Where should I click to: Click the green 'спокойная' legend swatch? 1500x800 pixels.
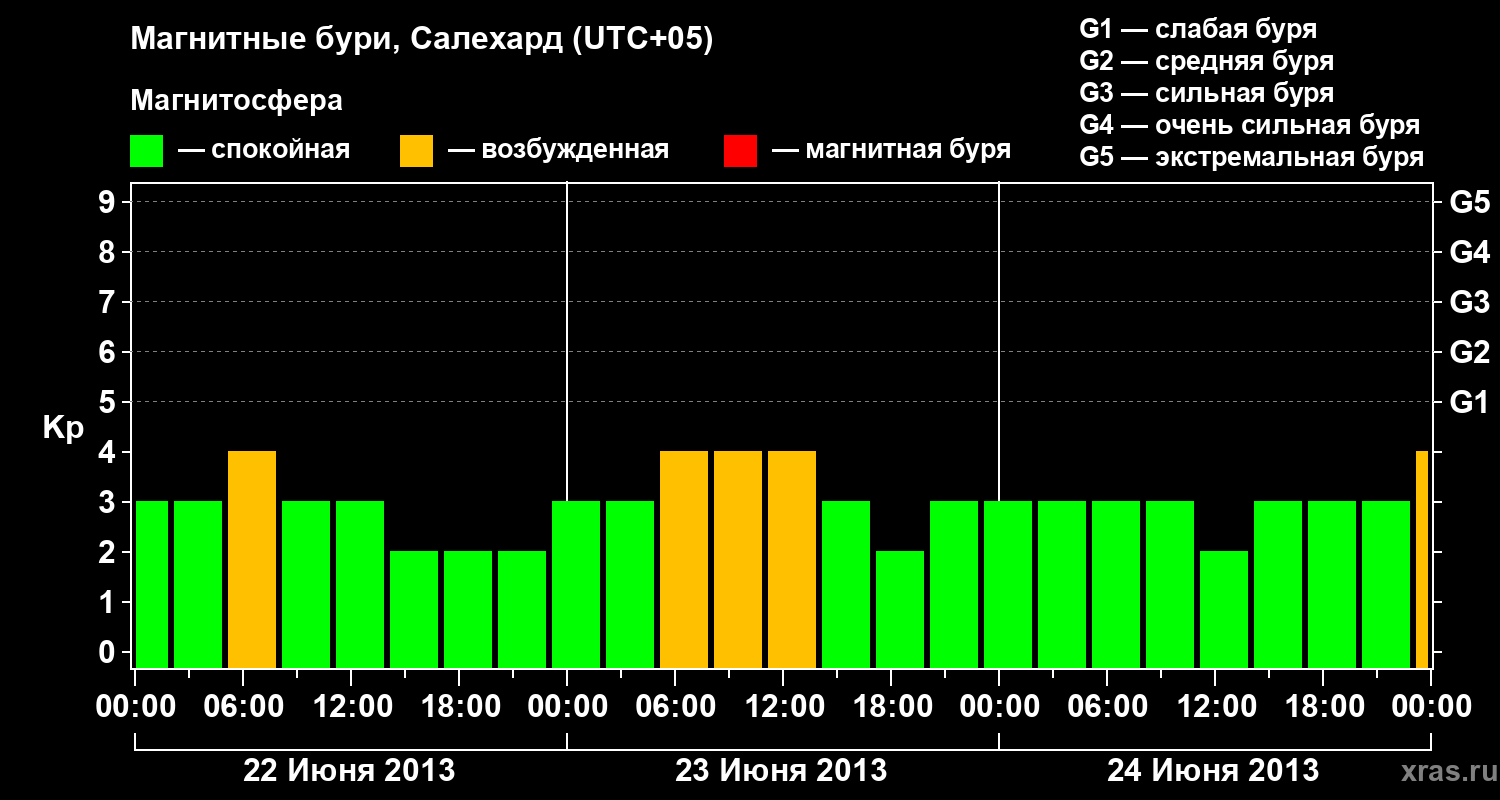[147, 151]
